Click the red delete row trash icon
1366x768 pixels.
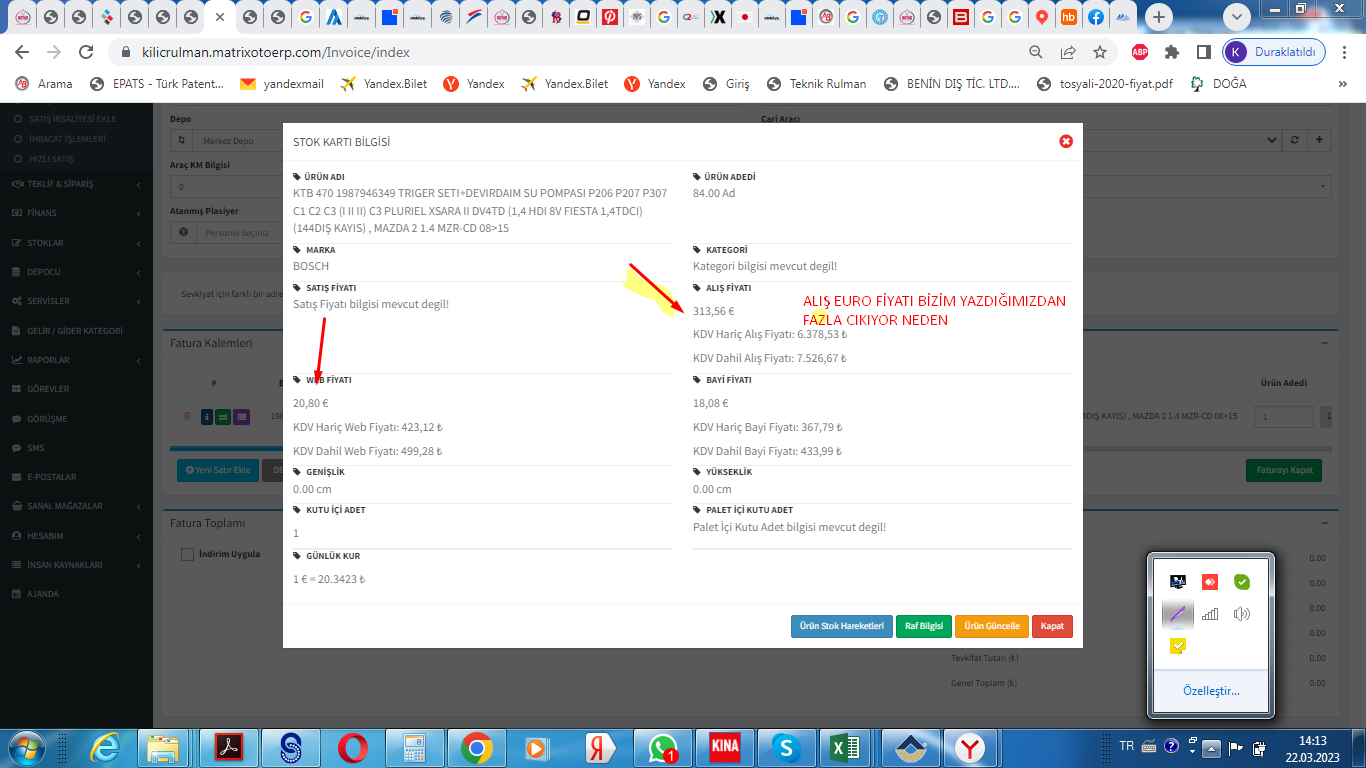click(187, 416)
